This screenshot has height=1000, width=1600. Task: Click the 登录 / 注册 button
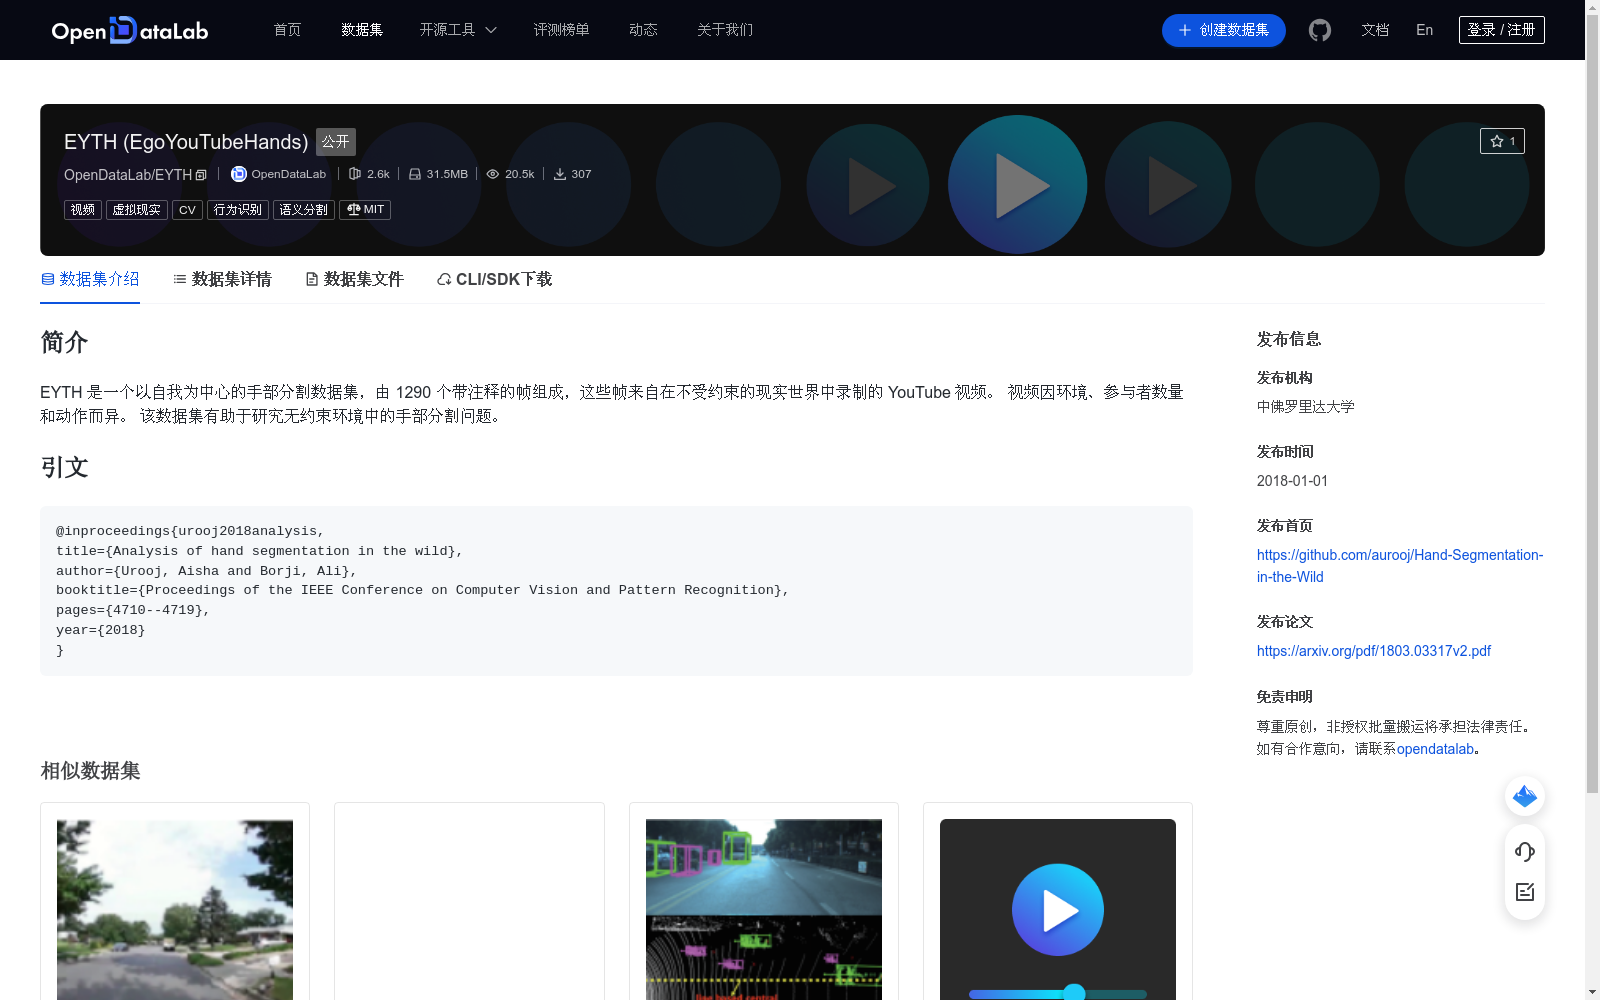point(1501,30)
